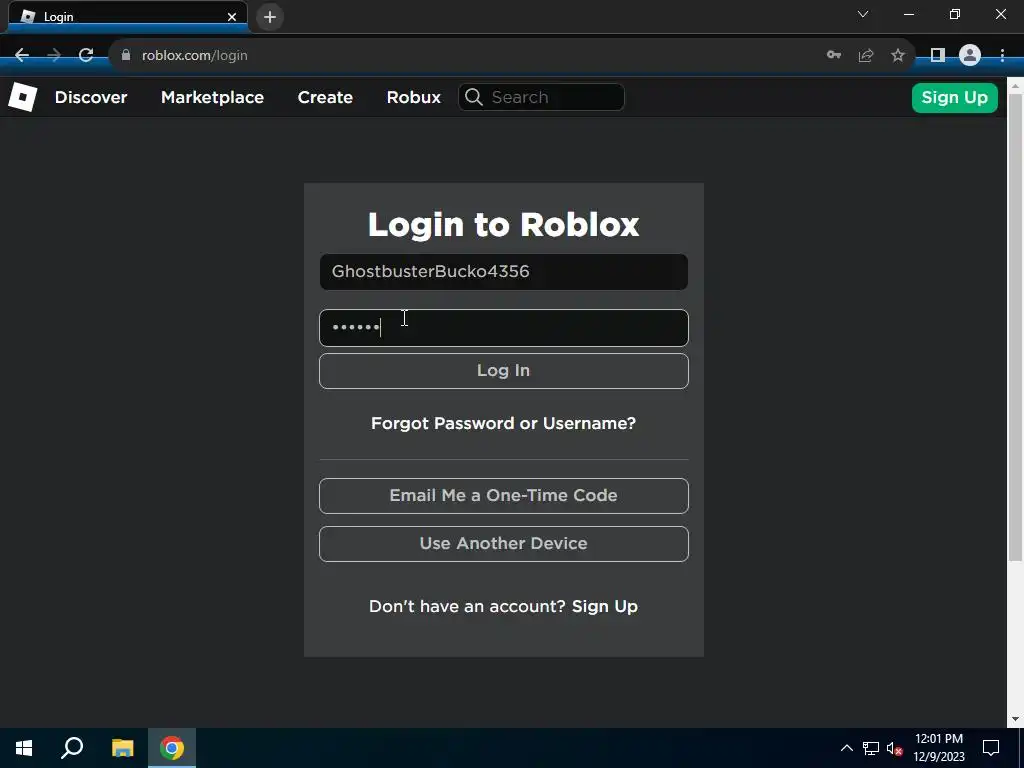Click into the password field
The width and height of the screenshot is (1024, 768).
(504, 328)
